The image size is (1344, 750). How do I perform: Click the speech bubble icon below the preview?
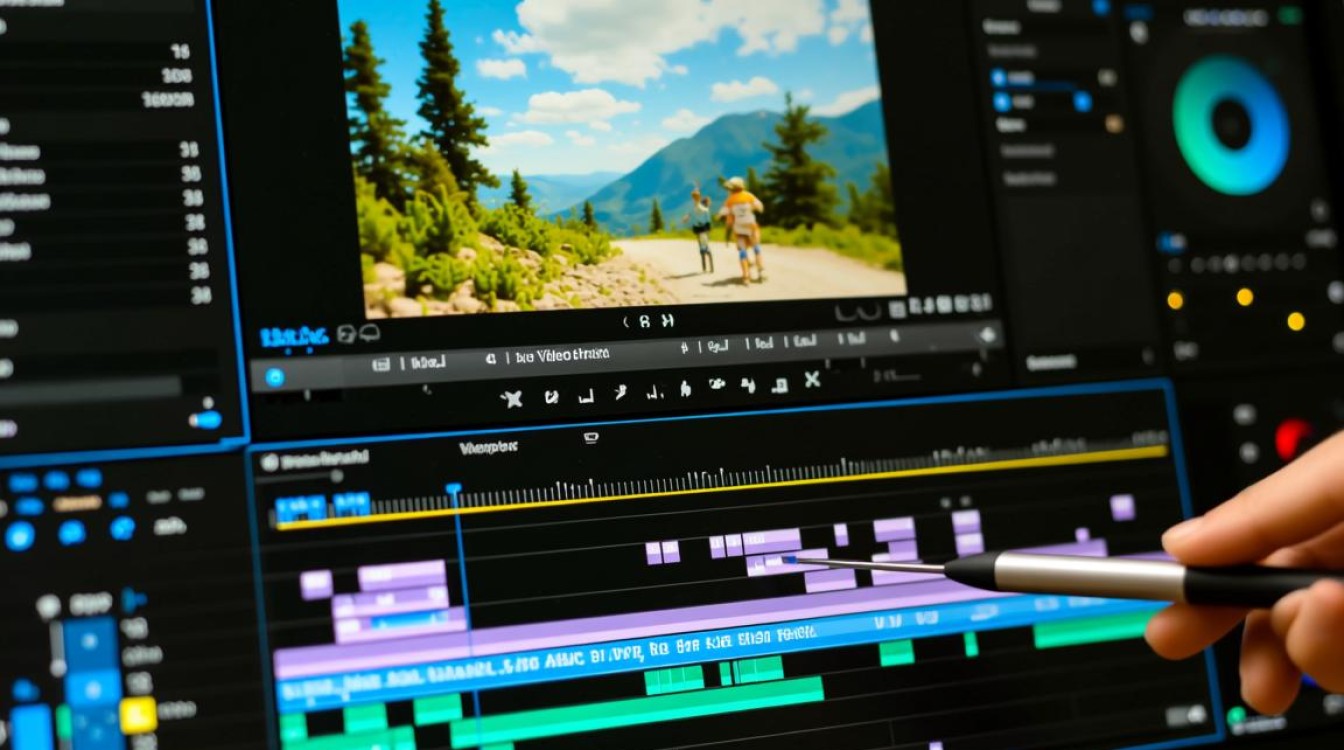coord(370,333)
